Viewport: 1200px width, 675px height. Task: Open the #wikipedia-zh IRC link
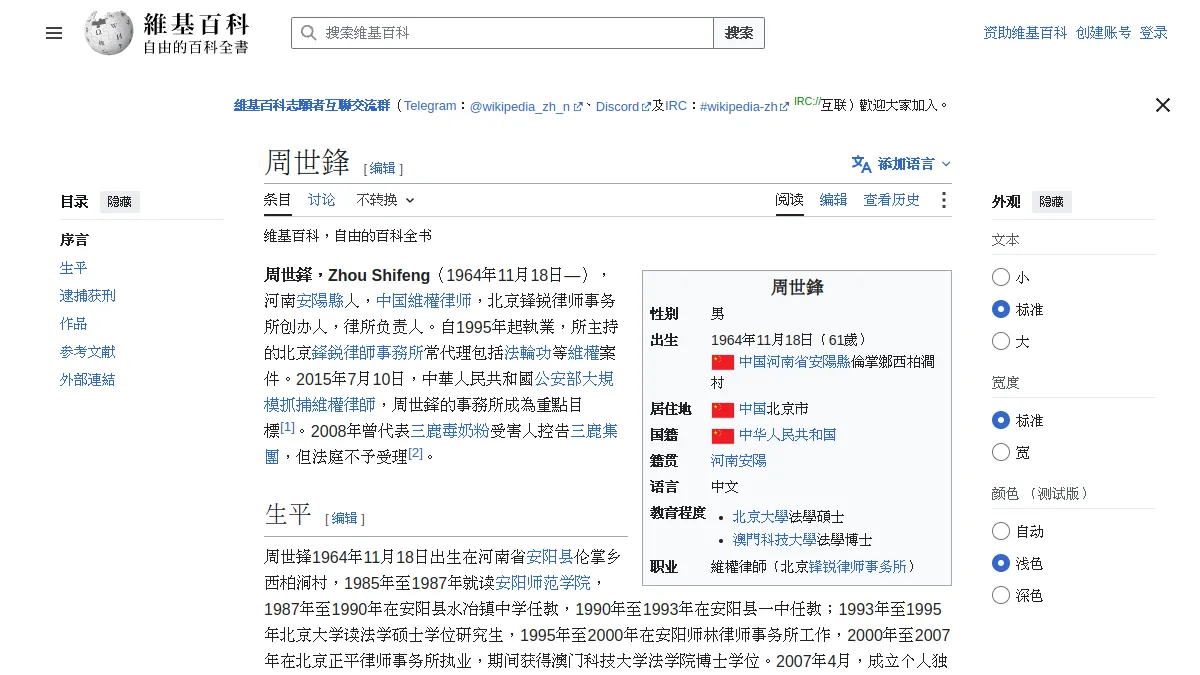744,106
